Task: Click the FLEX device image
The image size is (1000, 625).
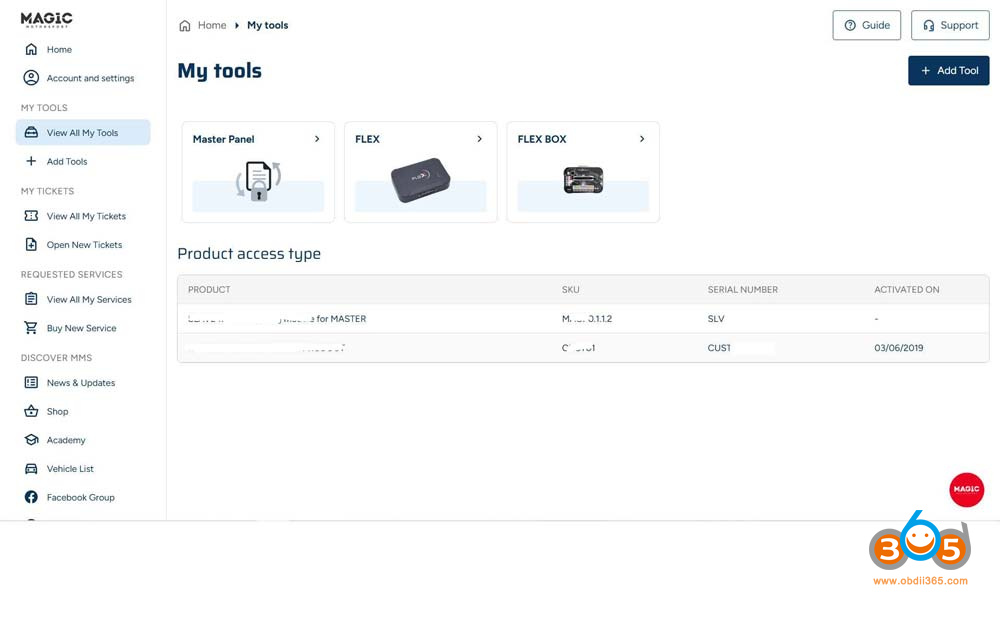Action: tap(420, 180)
